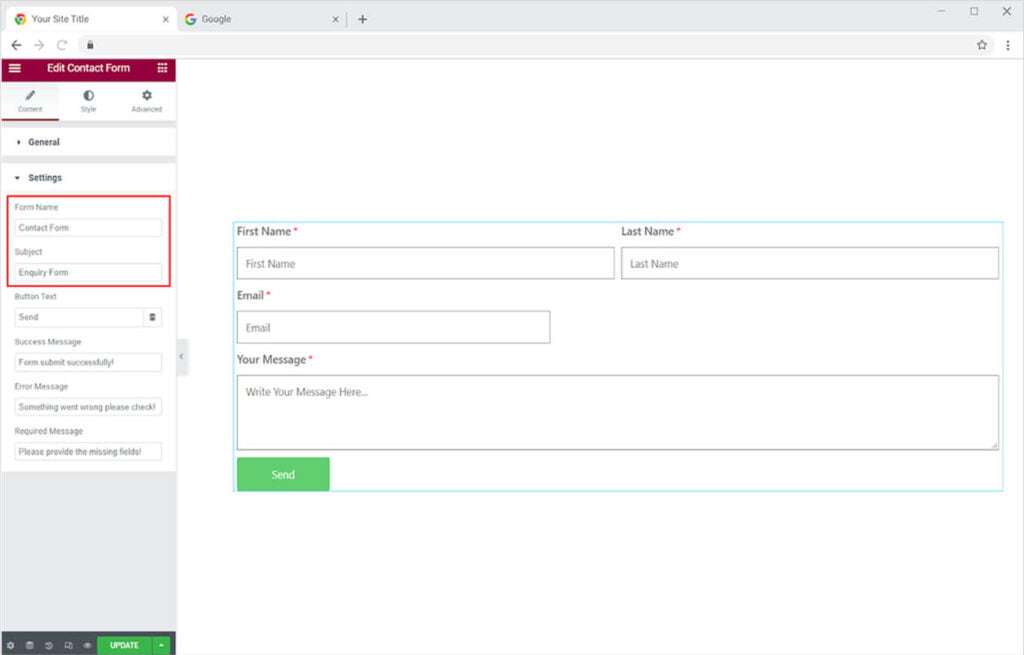Expand the General section

point(43,142)
